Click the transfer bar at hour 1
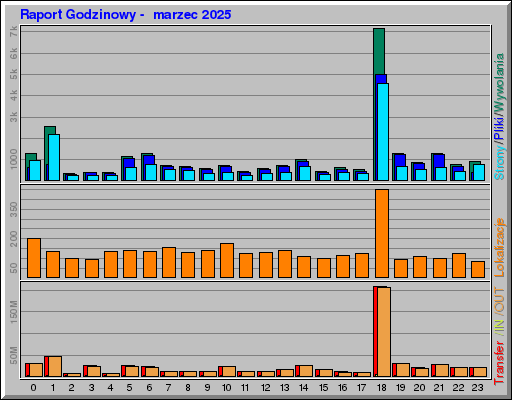 tap(53, 366)
